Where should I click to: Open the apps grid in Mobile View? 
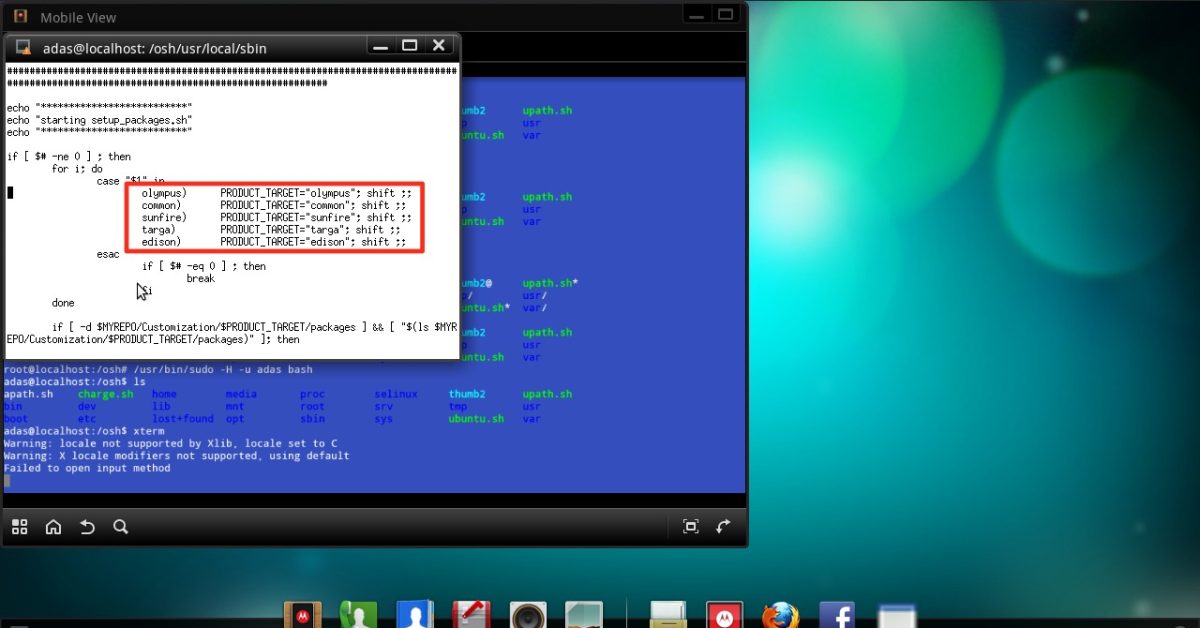coord(19,526)
